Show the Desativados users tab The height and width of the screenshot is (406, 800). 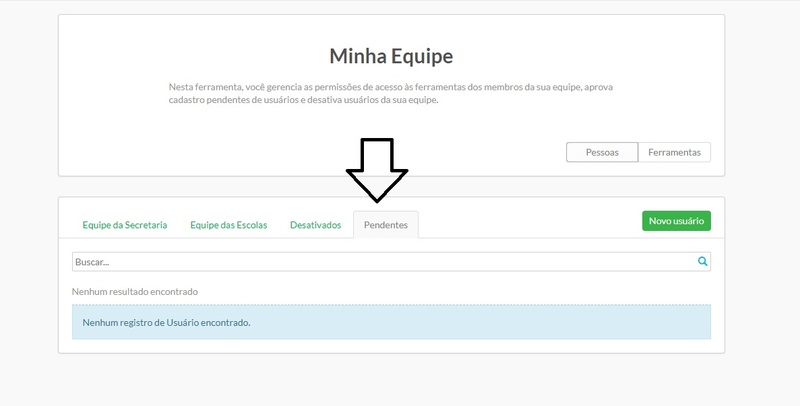[x=315, y=225]
